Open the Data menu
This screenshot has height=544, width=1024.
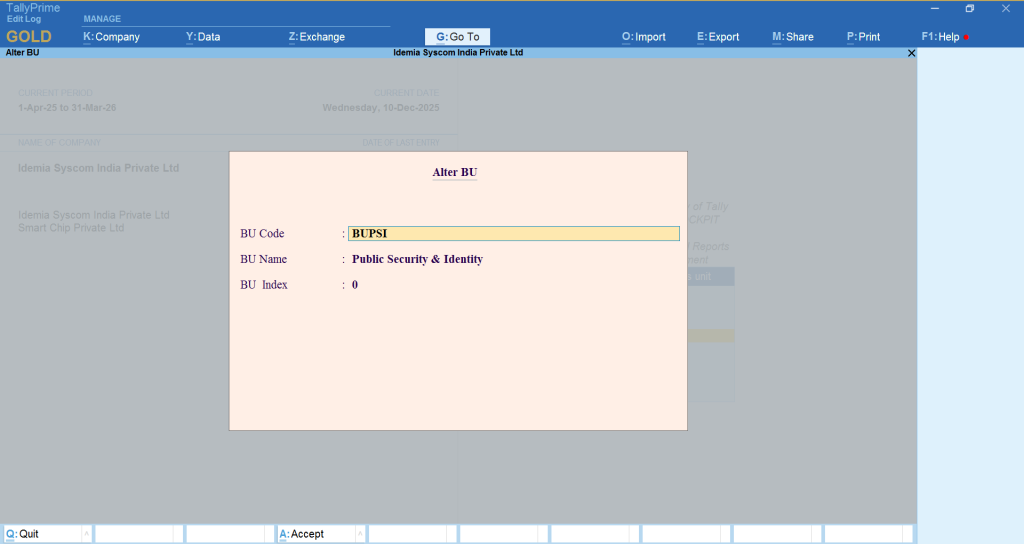pyautogui.click(x=203, y=37)
